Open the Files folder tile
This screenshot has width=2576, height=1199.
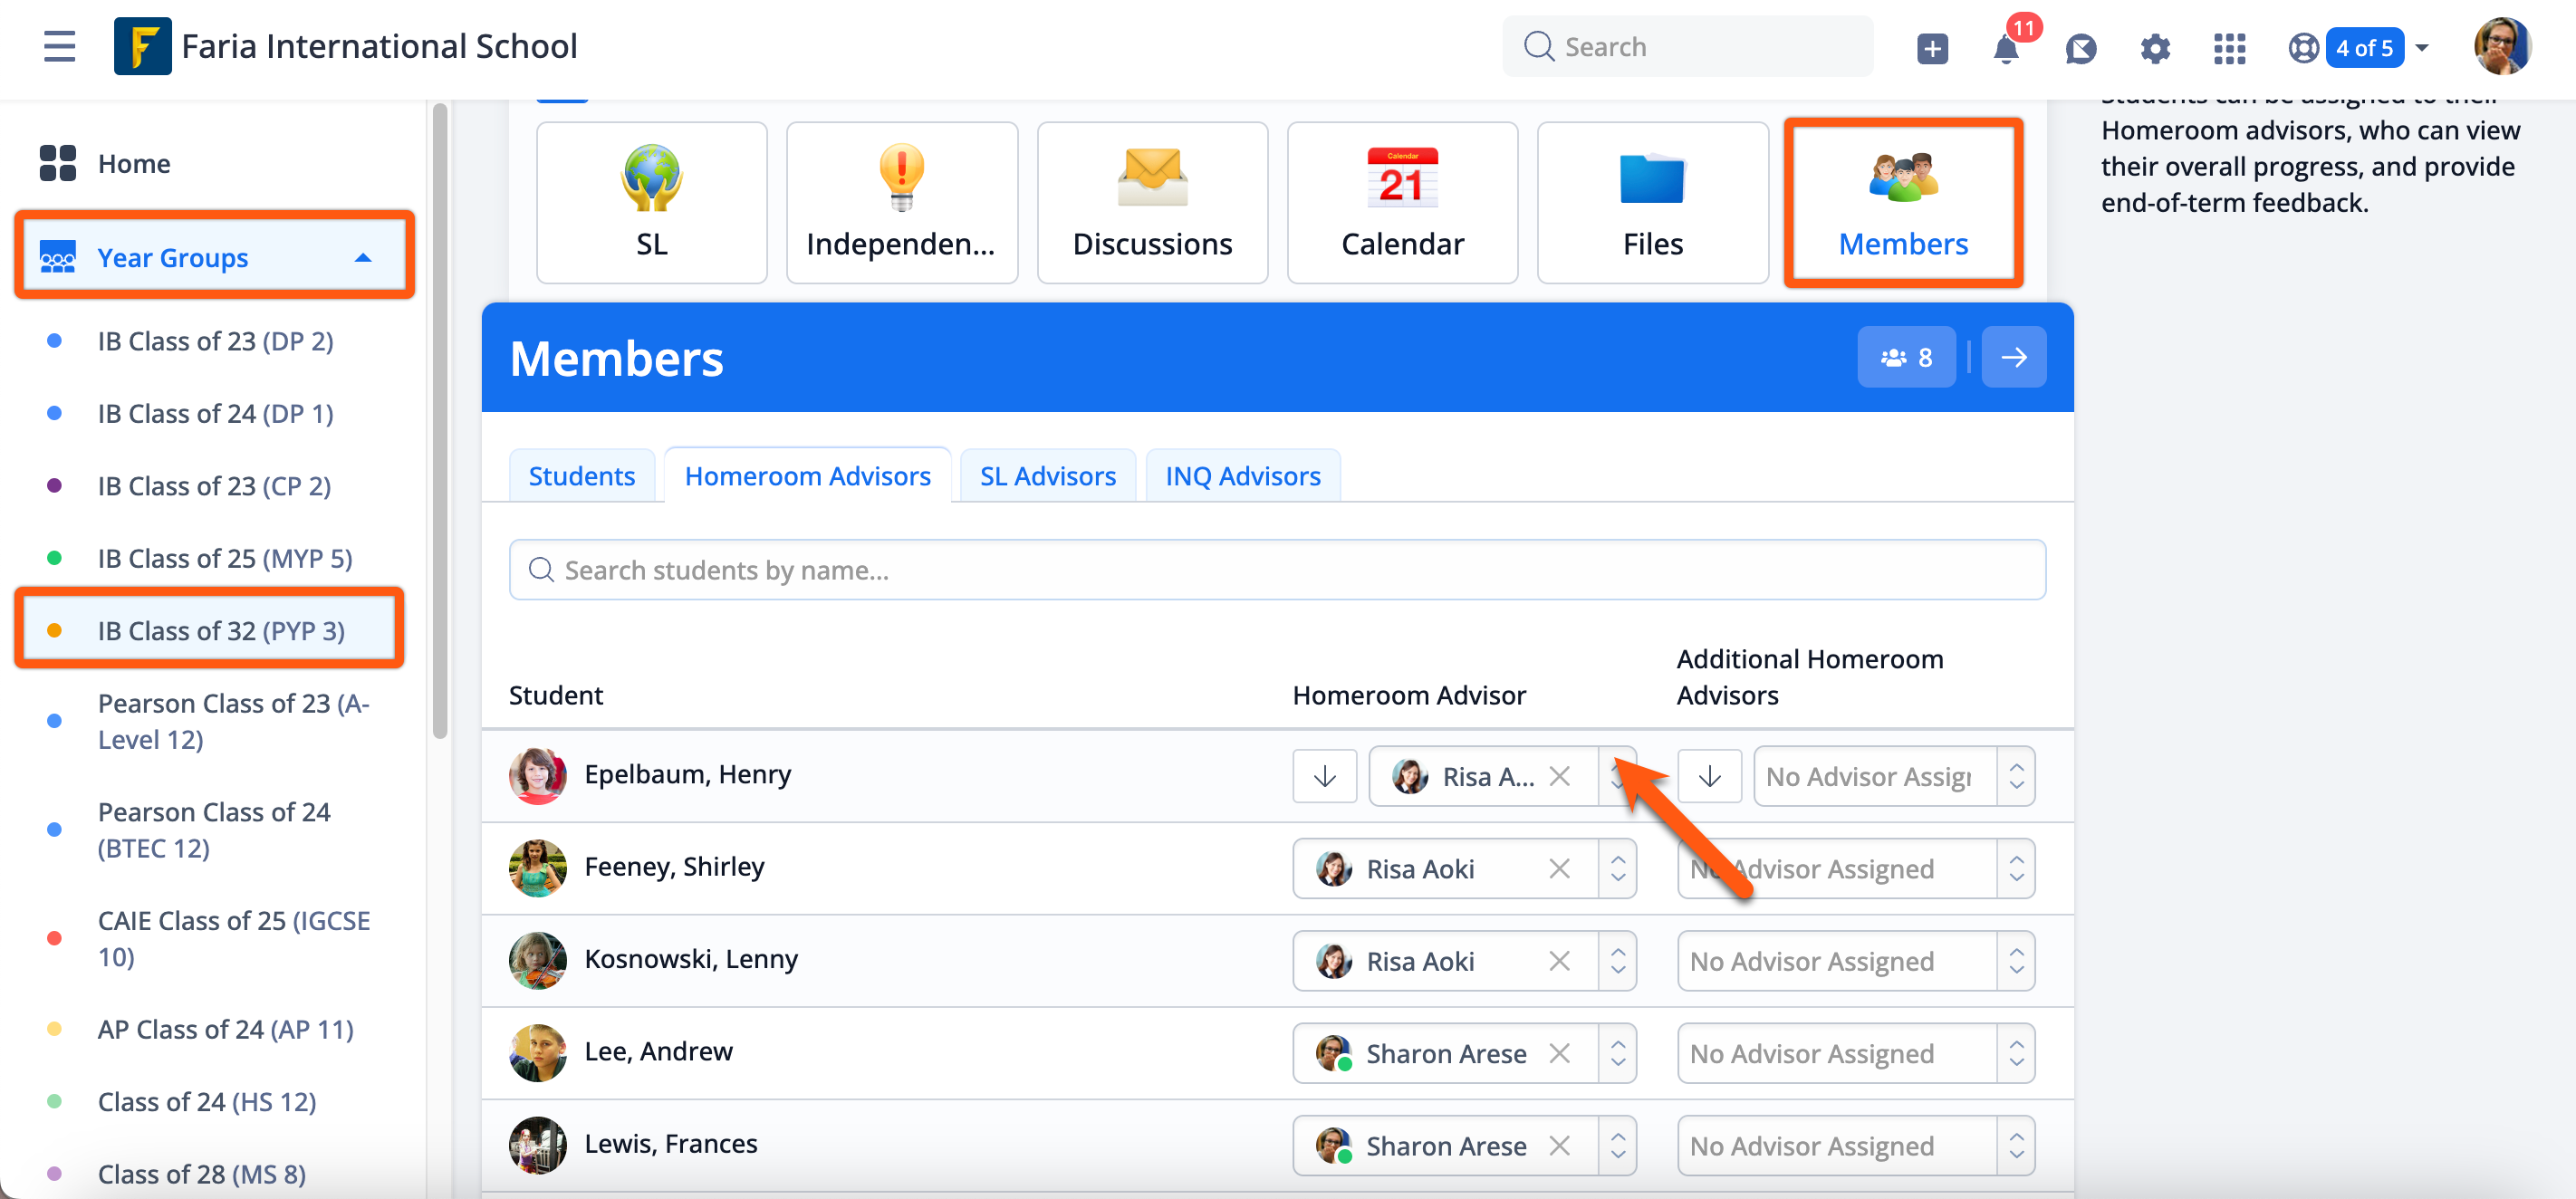(x=1652, y=203)
